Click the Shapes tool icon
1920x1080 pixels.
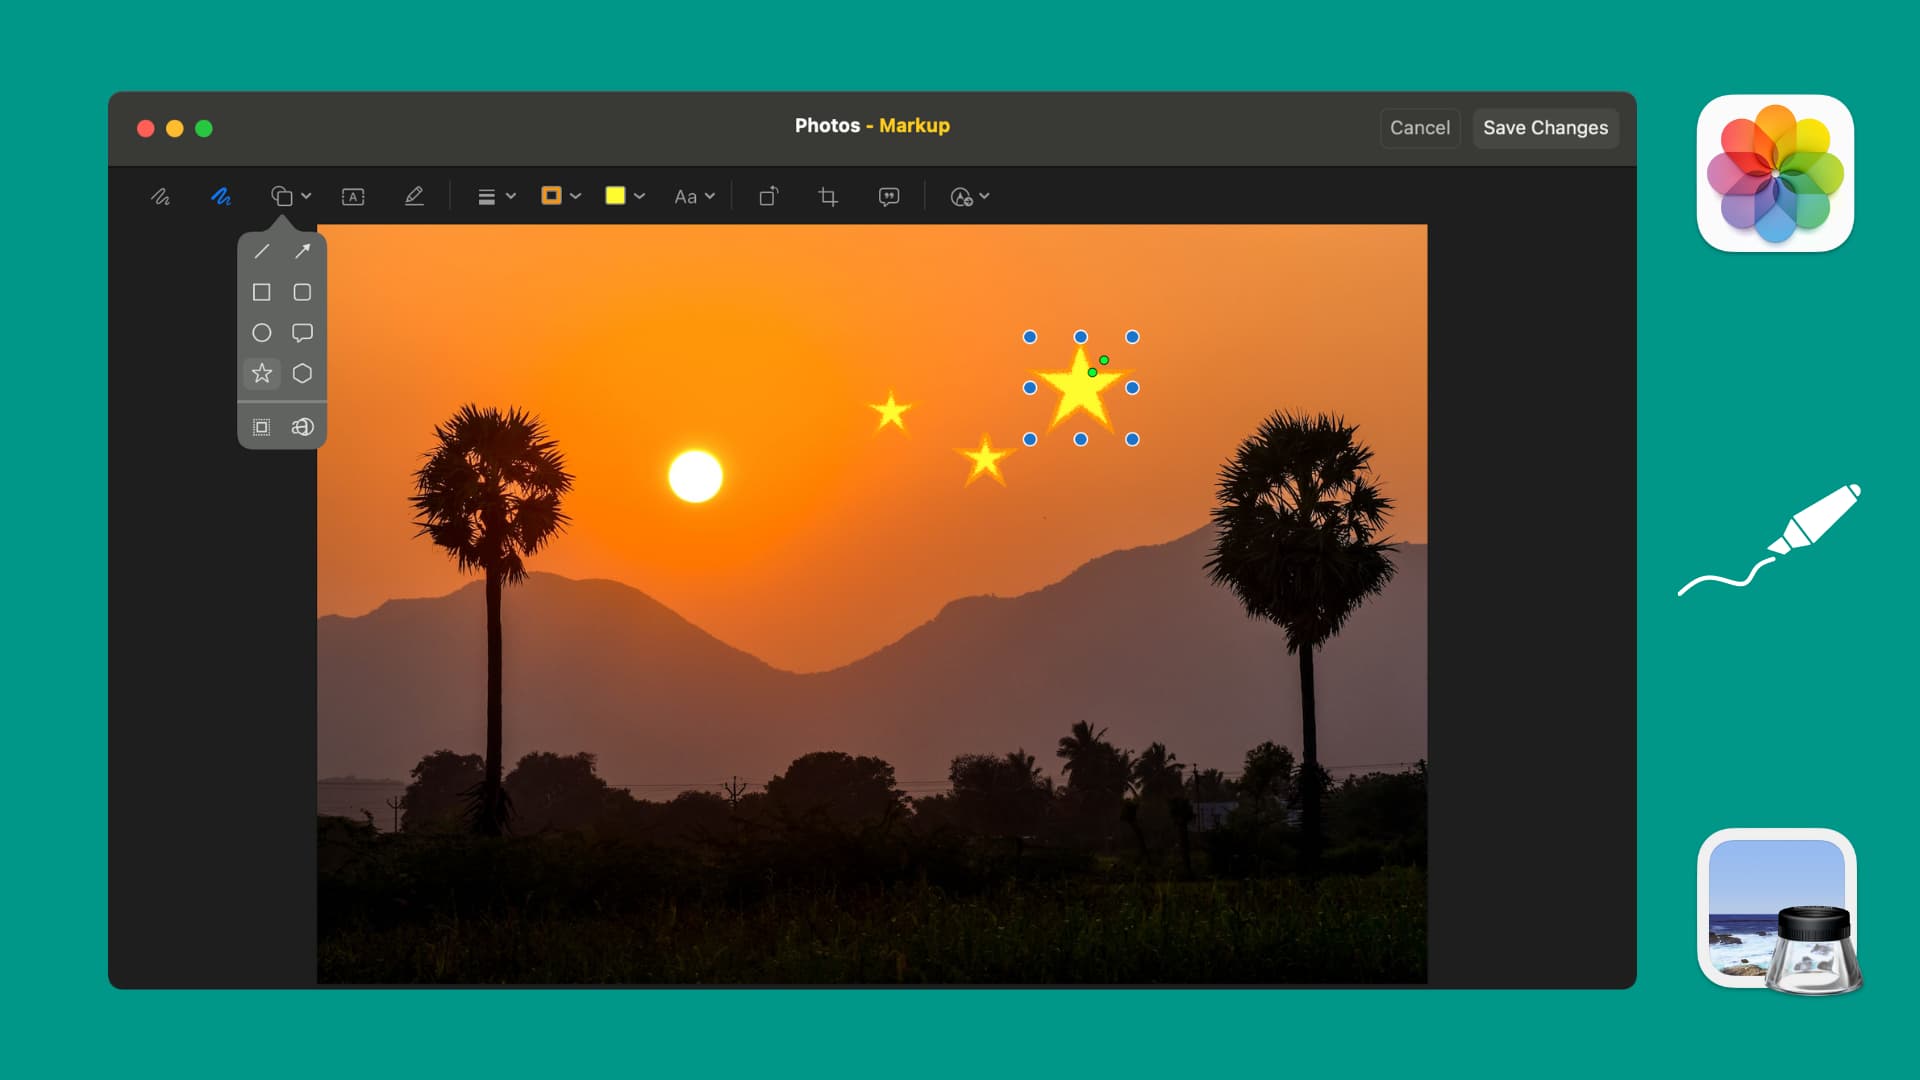282,197
